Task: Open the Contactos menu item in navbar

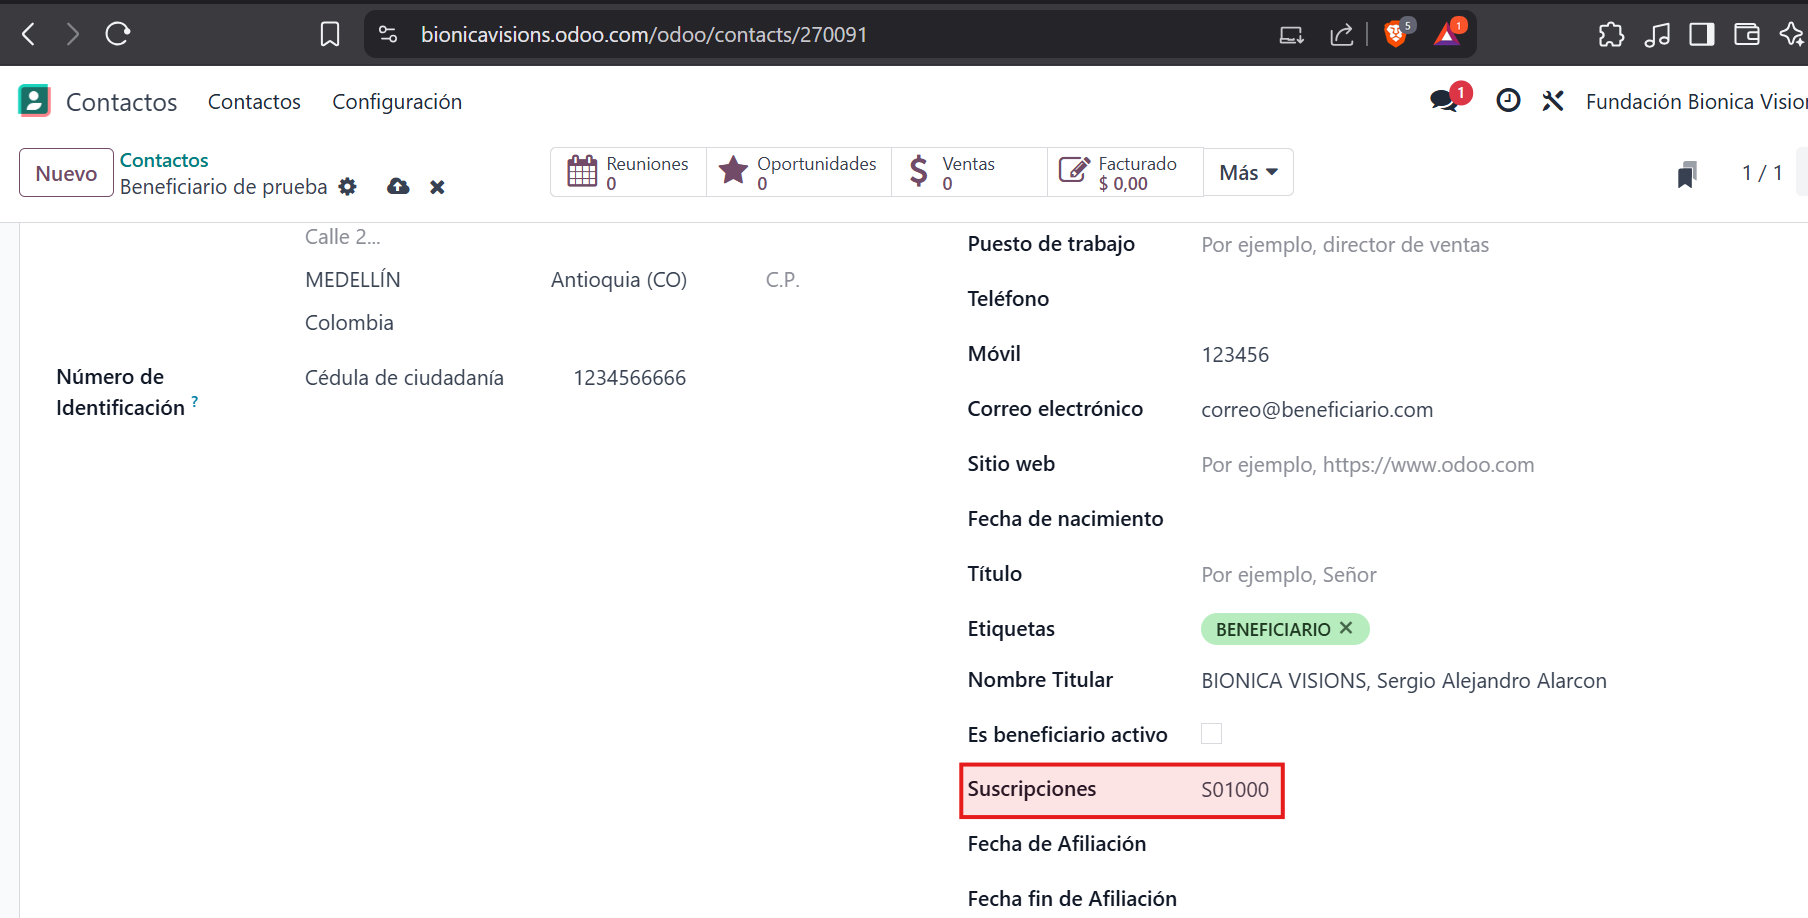Action: click(x=254, y=102)
